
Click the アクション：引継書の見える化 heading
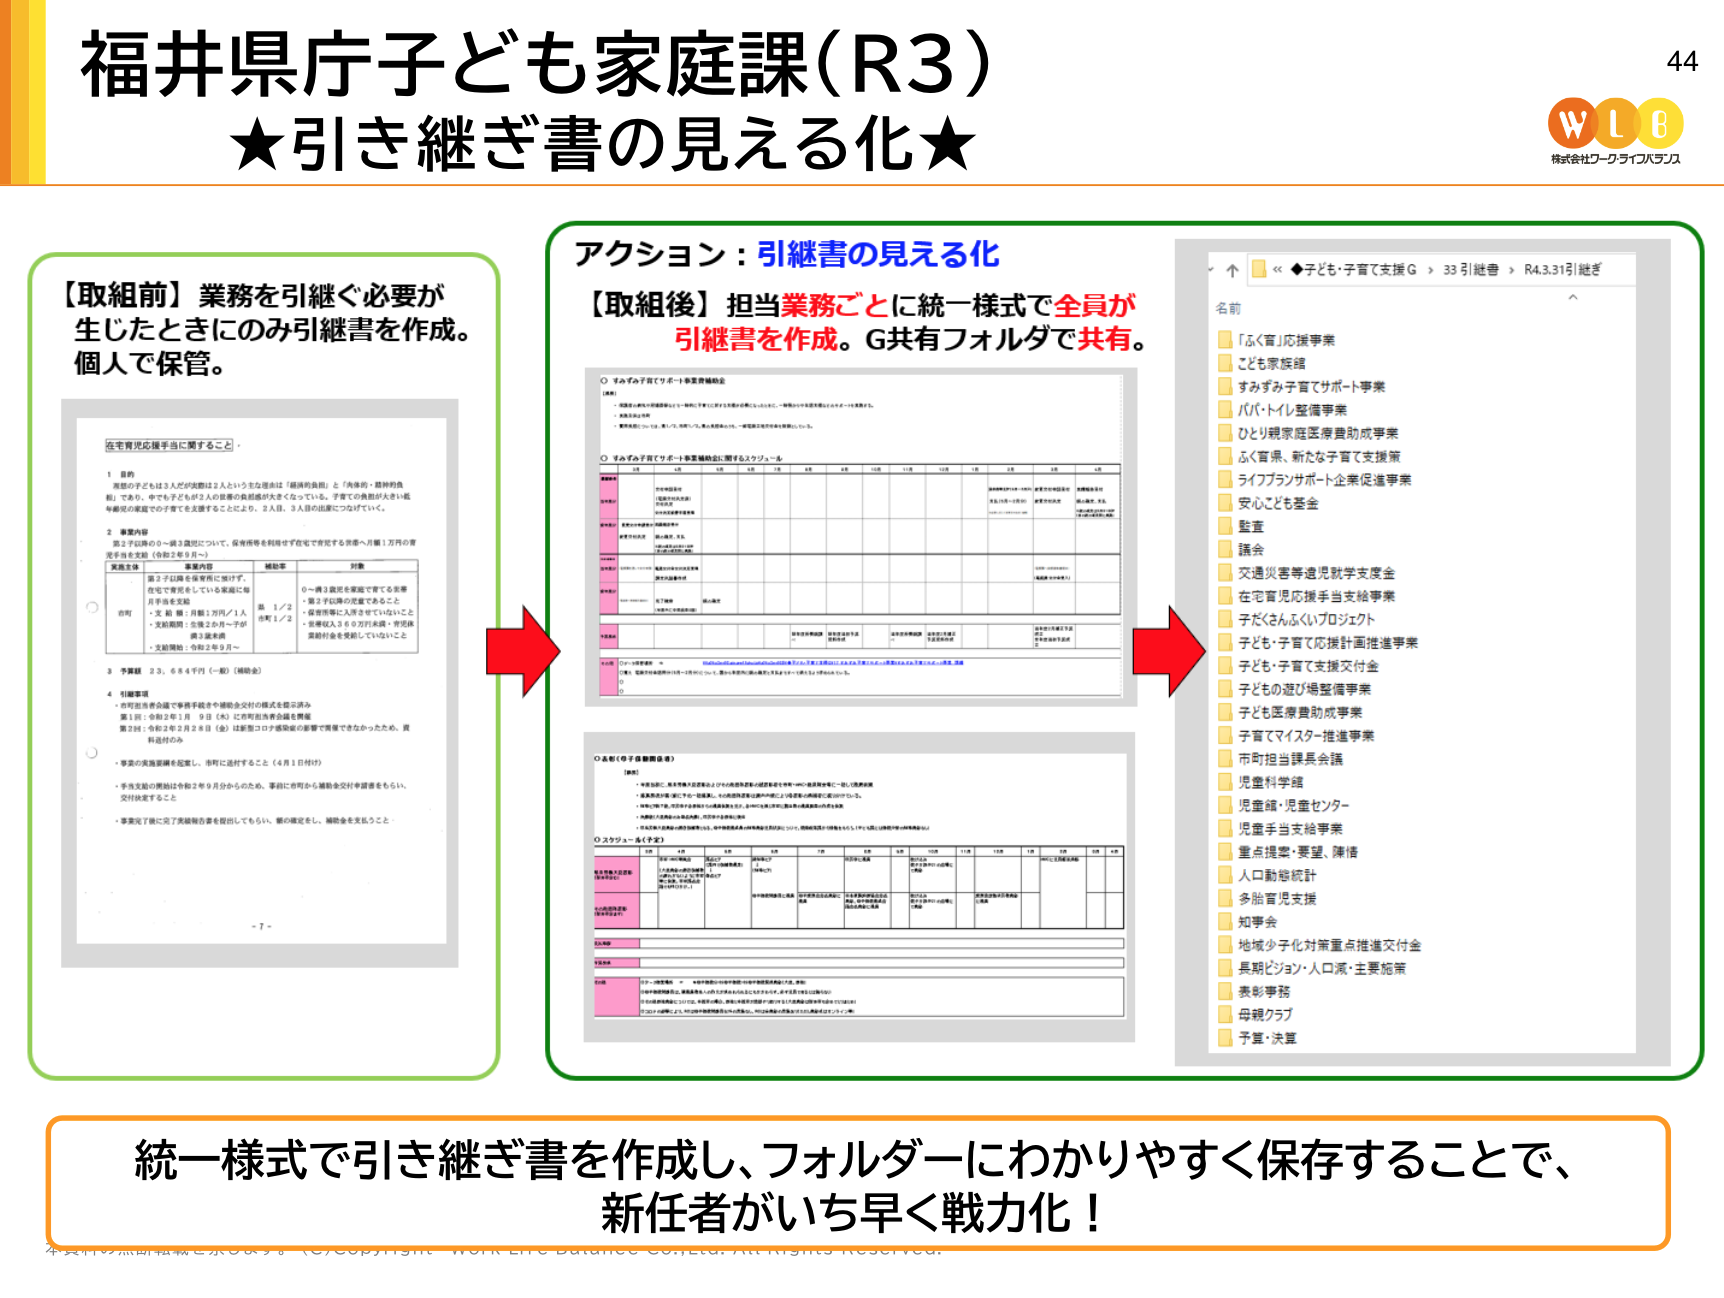pos(787,254)
